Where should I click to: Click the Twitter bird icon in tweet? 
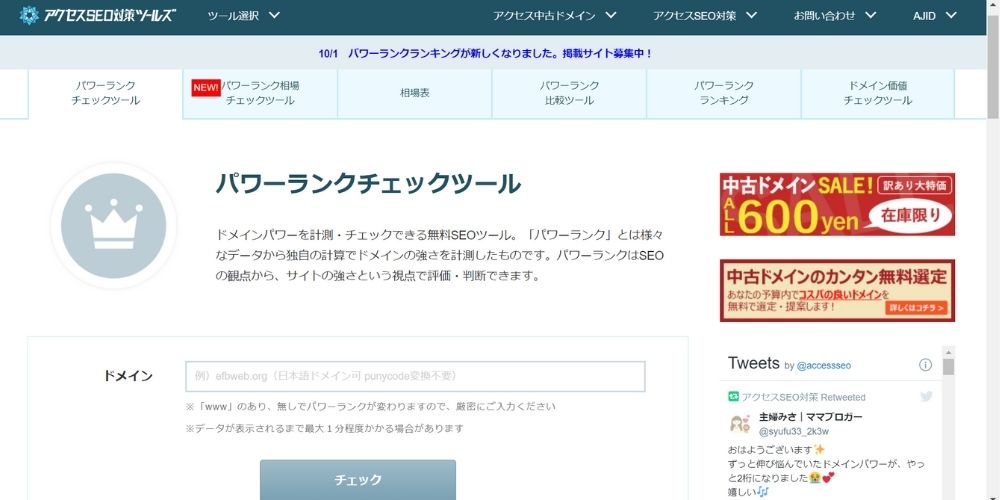coord(926,397)
